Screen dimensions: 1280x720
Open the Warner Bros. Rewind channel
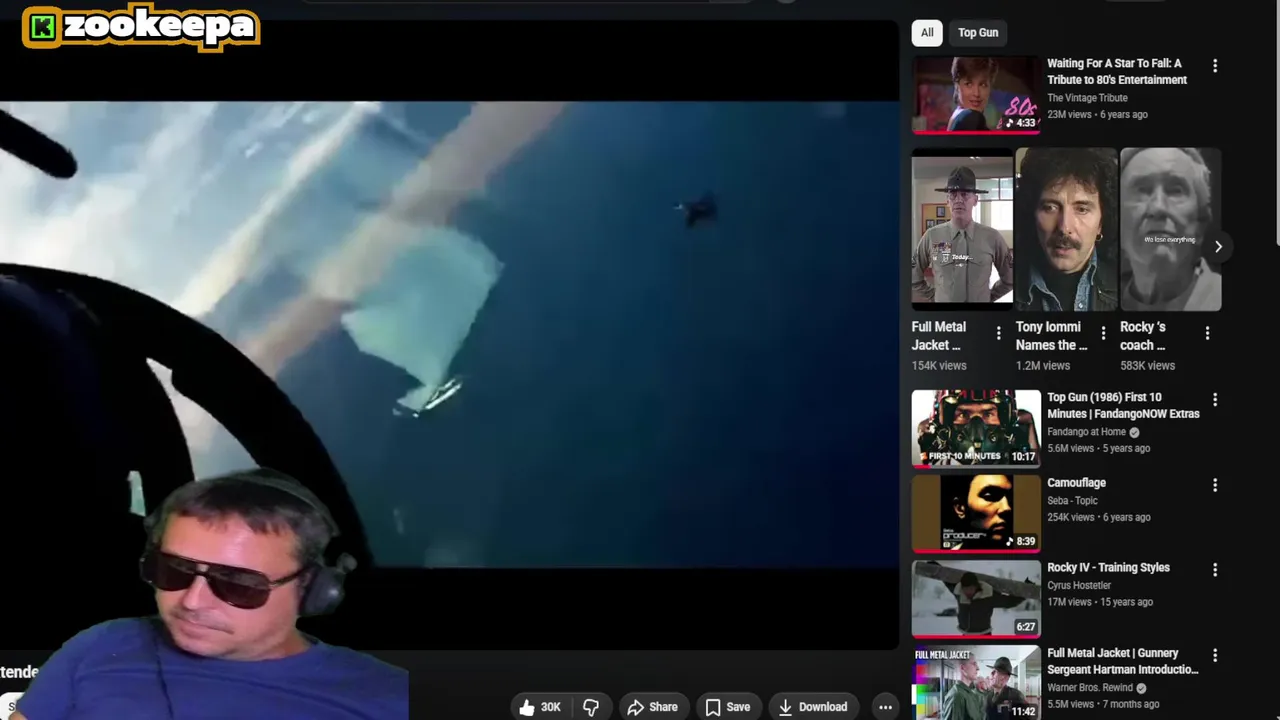tap(1090, 688)
